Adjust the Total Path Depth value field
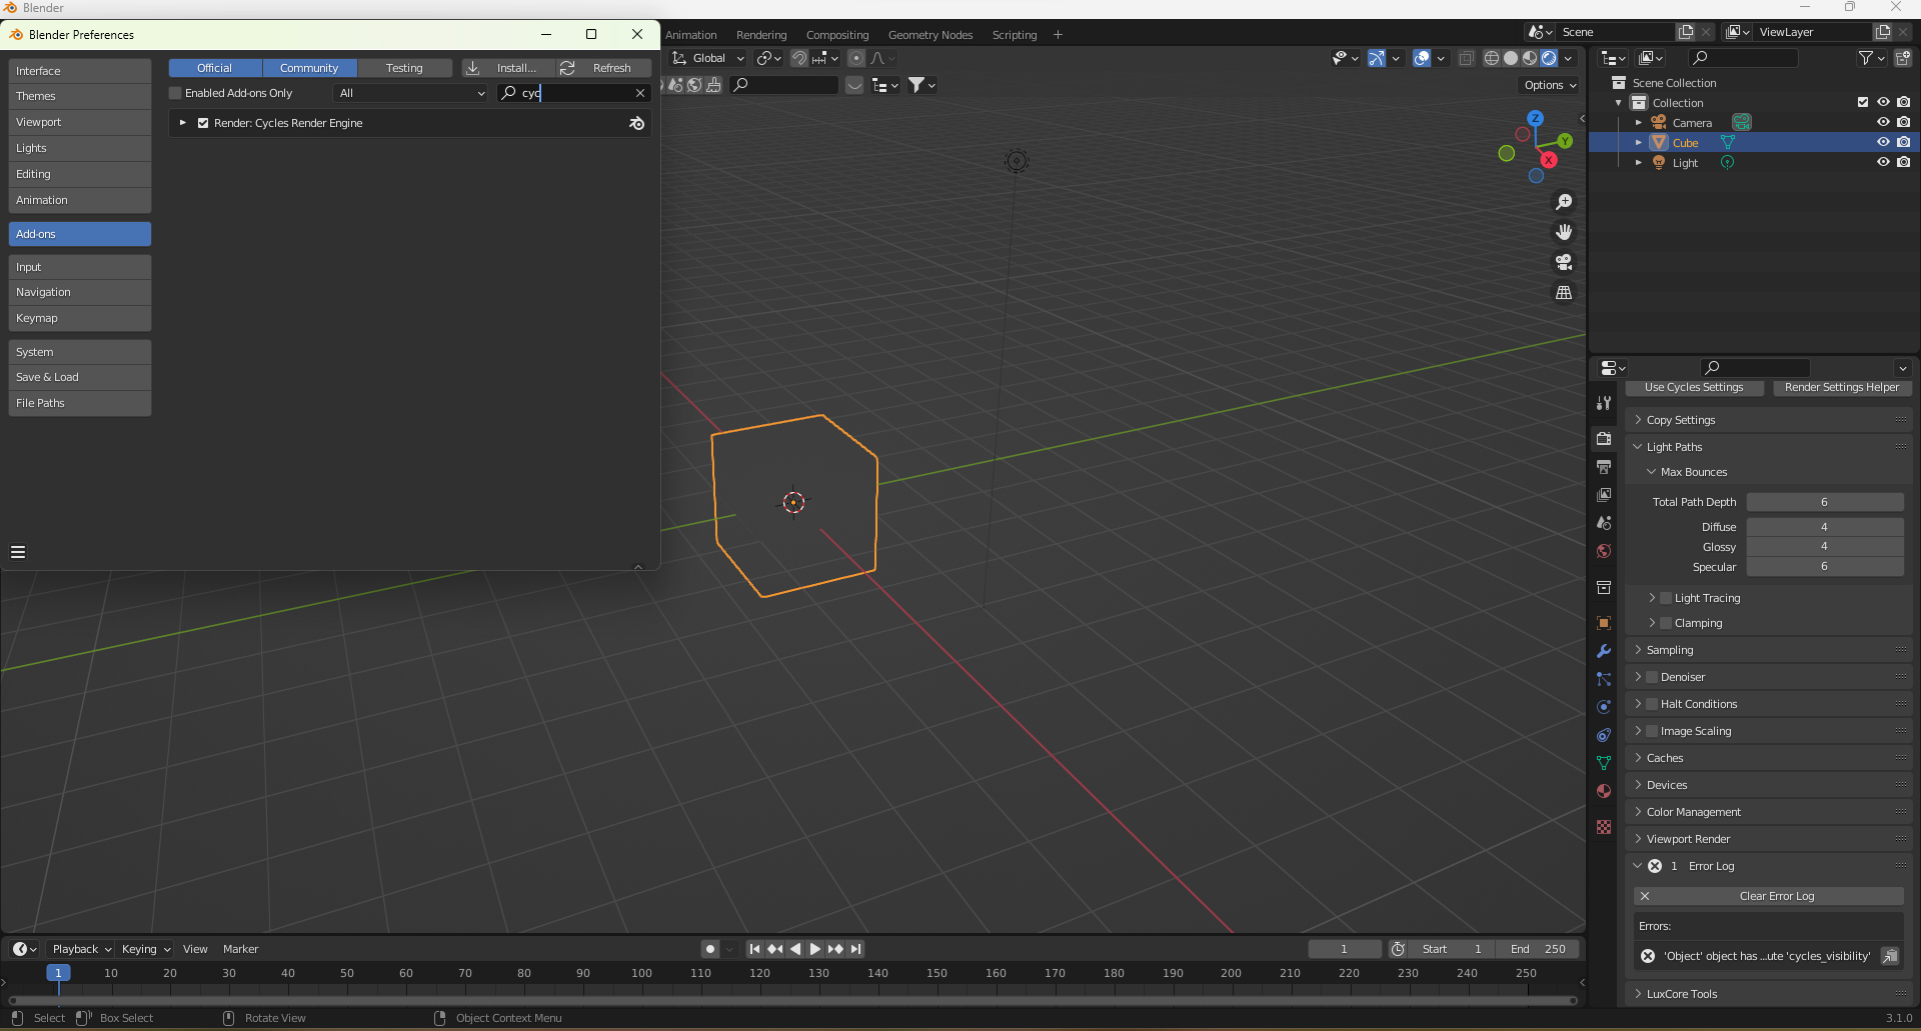Screen dimensions: 1921x1031 [1824, 502]
